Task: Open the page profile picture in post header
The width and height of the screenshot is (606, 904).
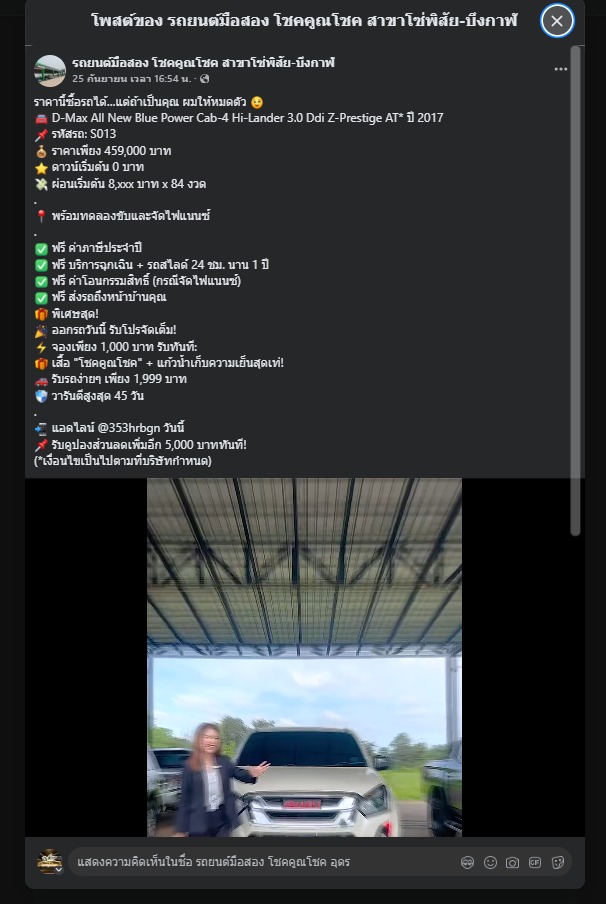Action: (x=50, y=71)
